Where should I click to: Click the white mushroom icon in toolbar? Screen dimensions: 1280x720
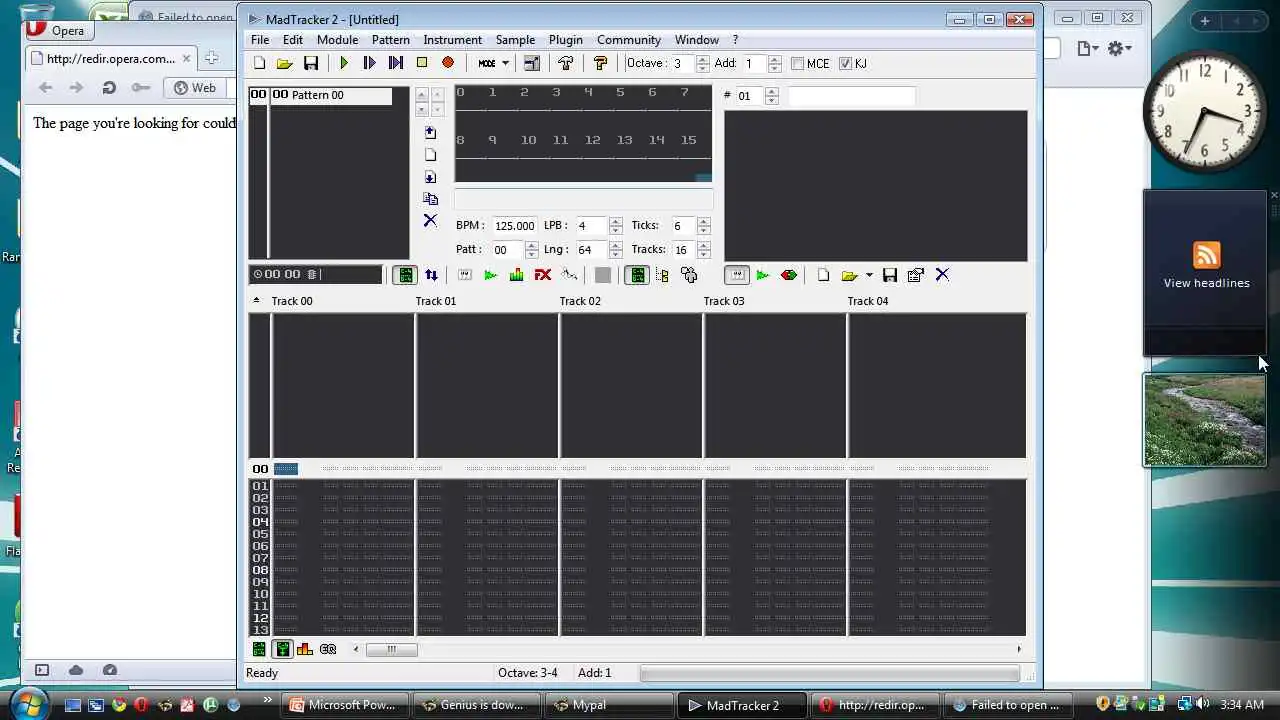[x=566, y=63]
